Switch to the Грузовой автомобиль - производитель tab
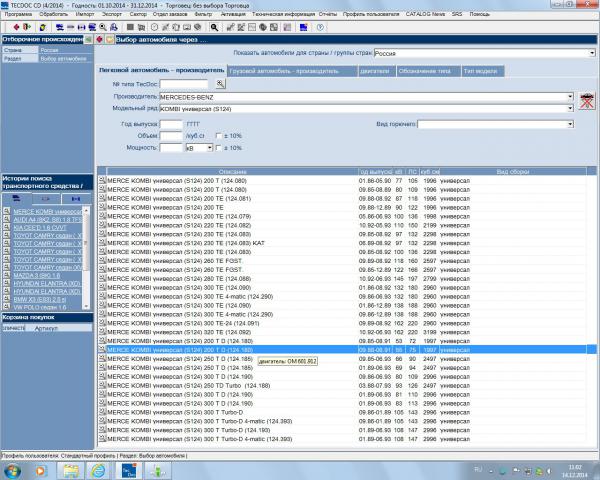600x480 pixels. pos(293,71)
